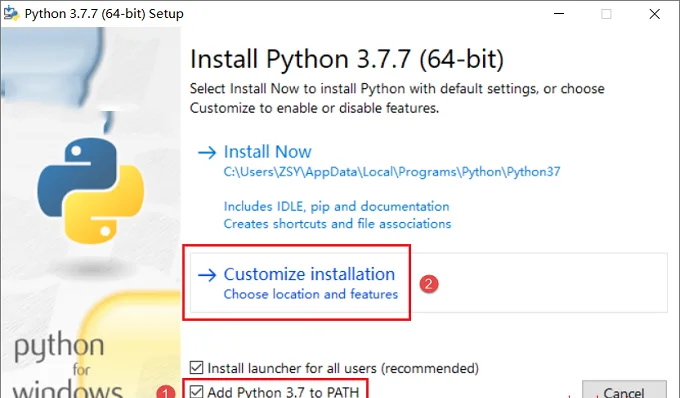
Task: Click the Install launcher for all users label
Action: pyautogui.click(x=343, y=369)
